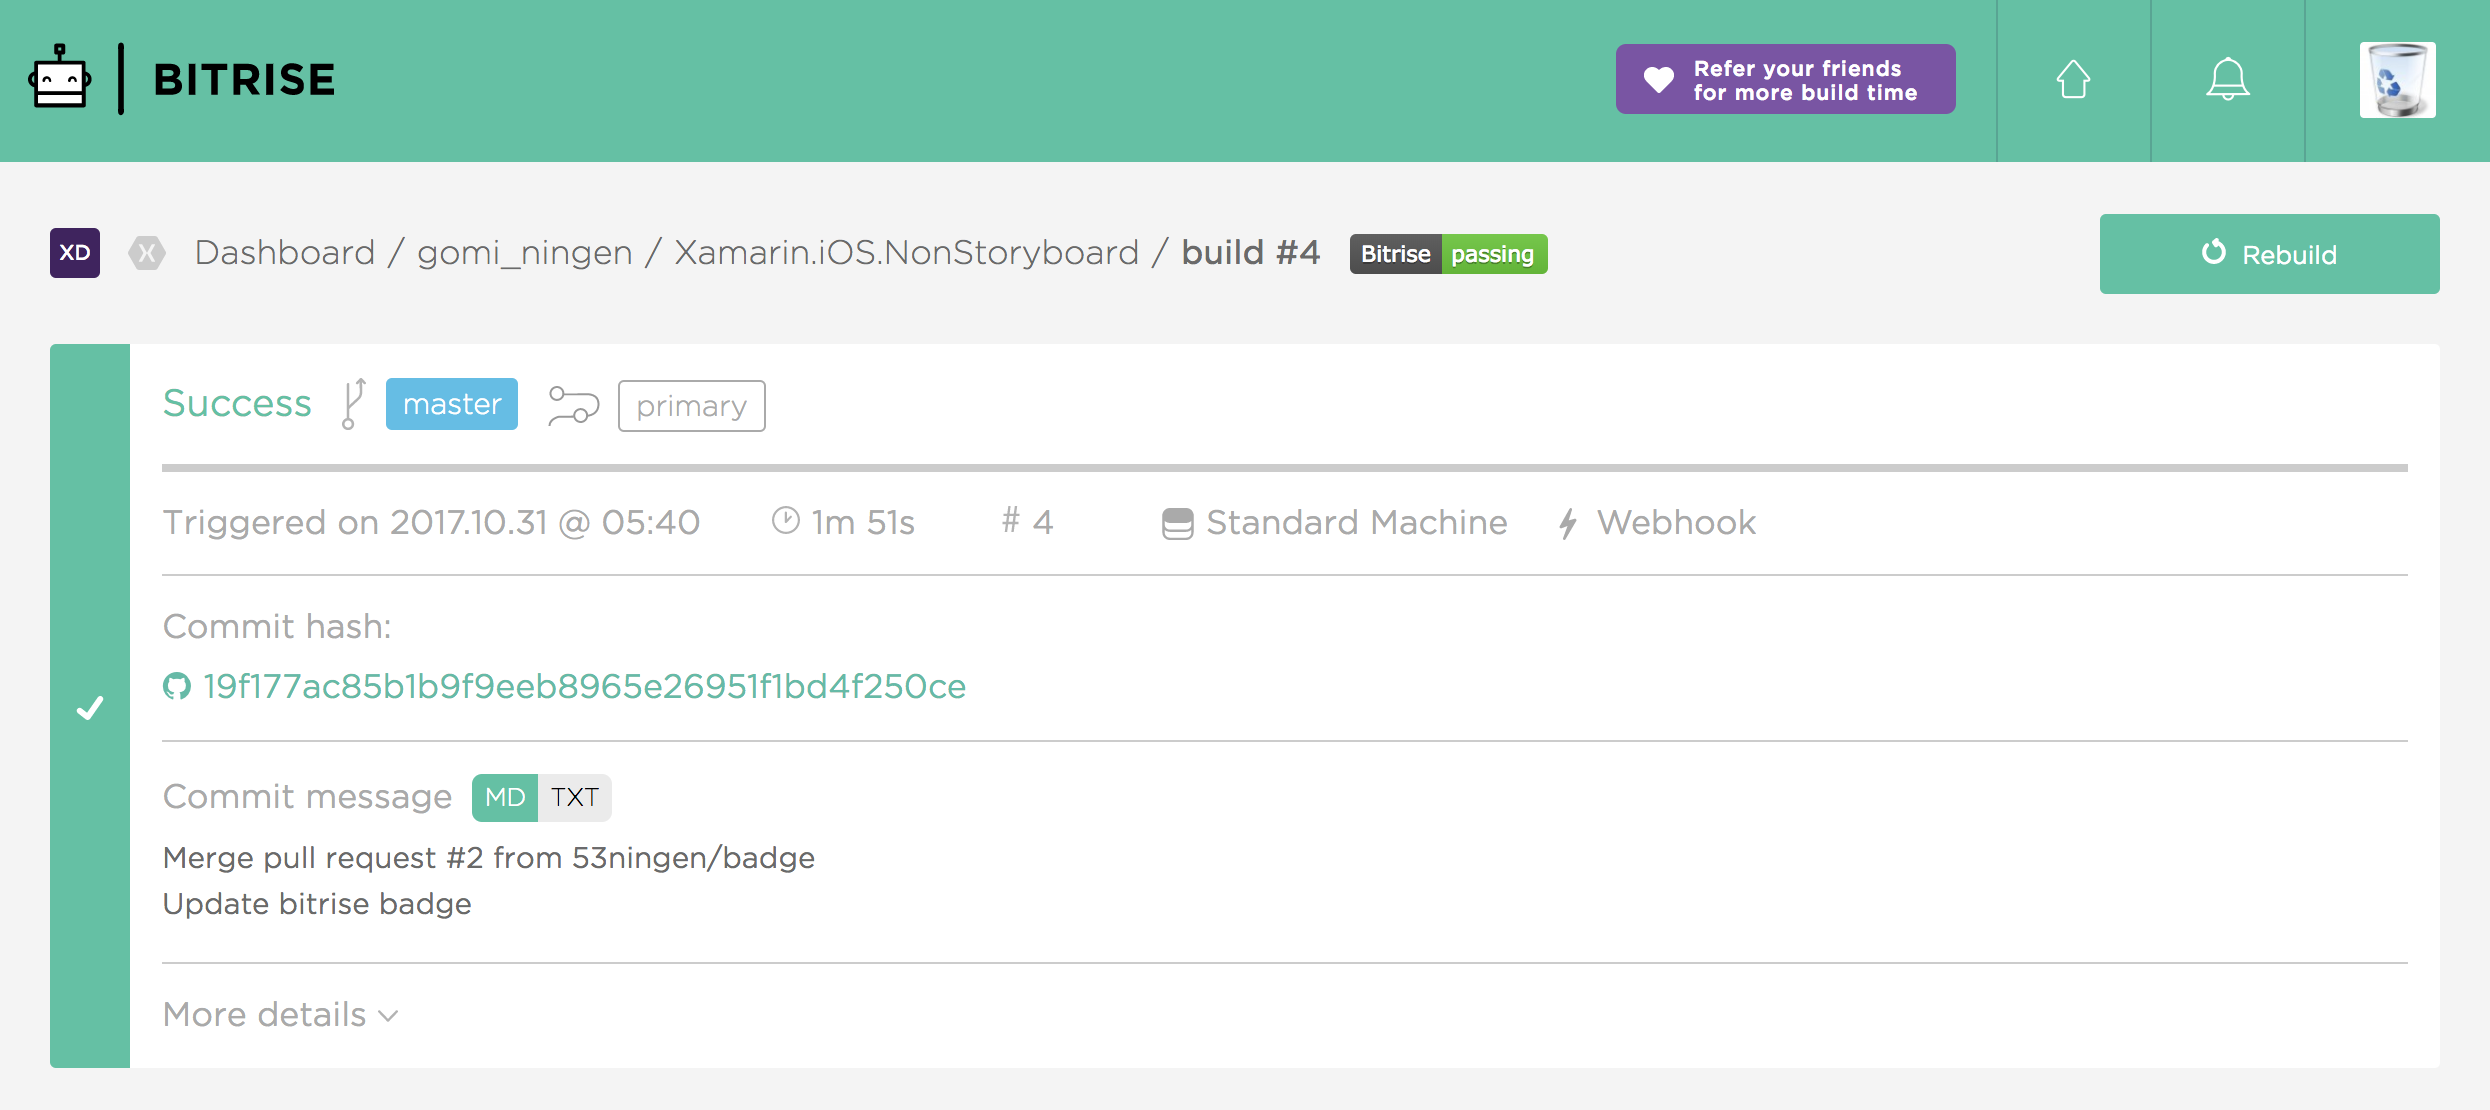Open Xamarin.iOS.NonStoryboard breadcrumb
2490x1110 pixels.
pyautogui.click(x=907, y=252)
